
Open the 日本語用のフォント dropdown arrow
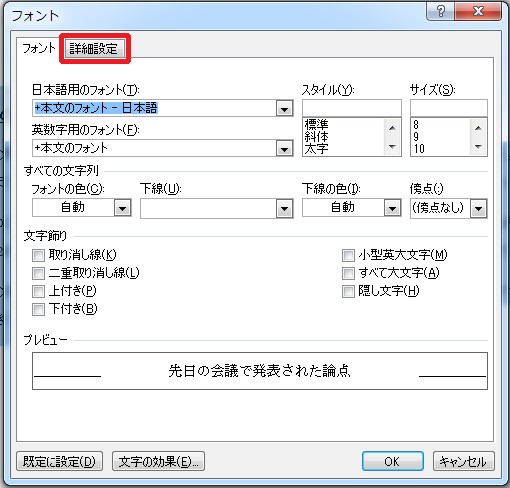pos(284,109)
